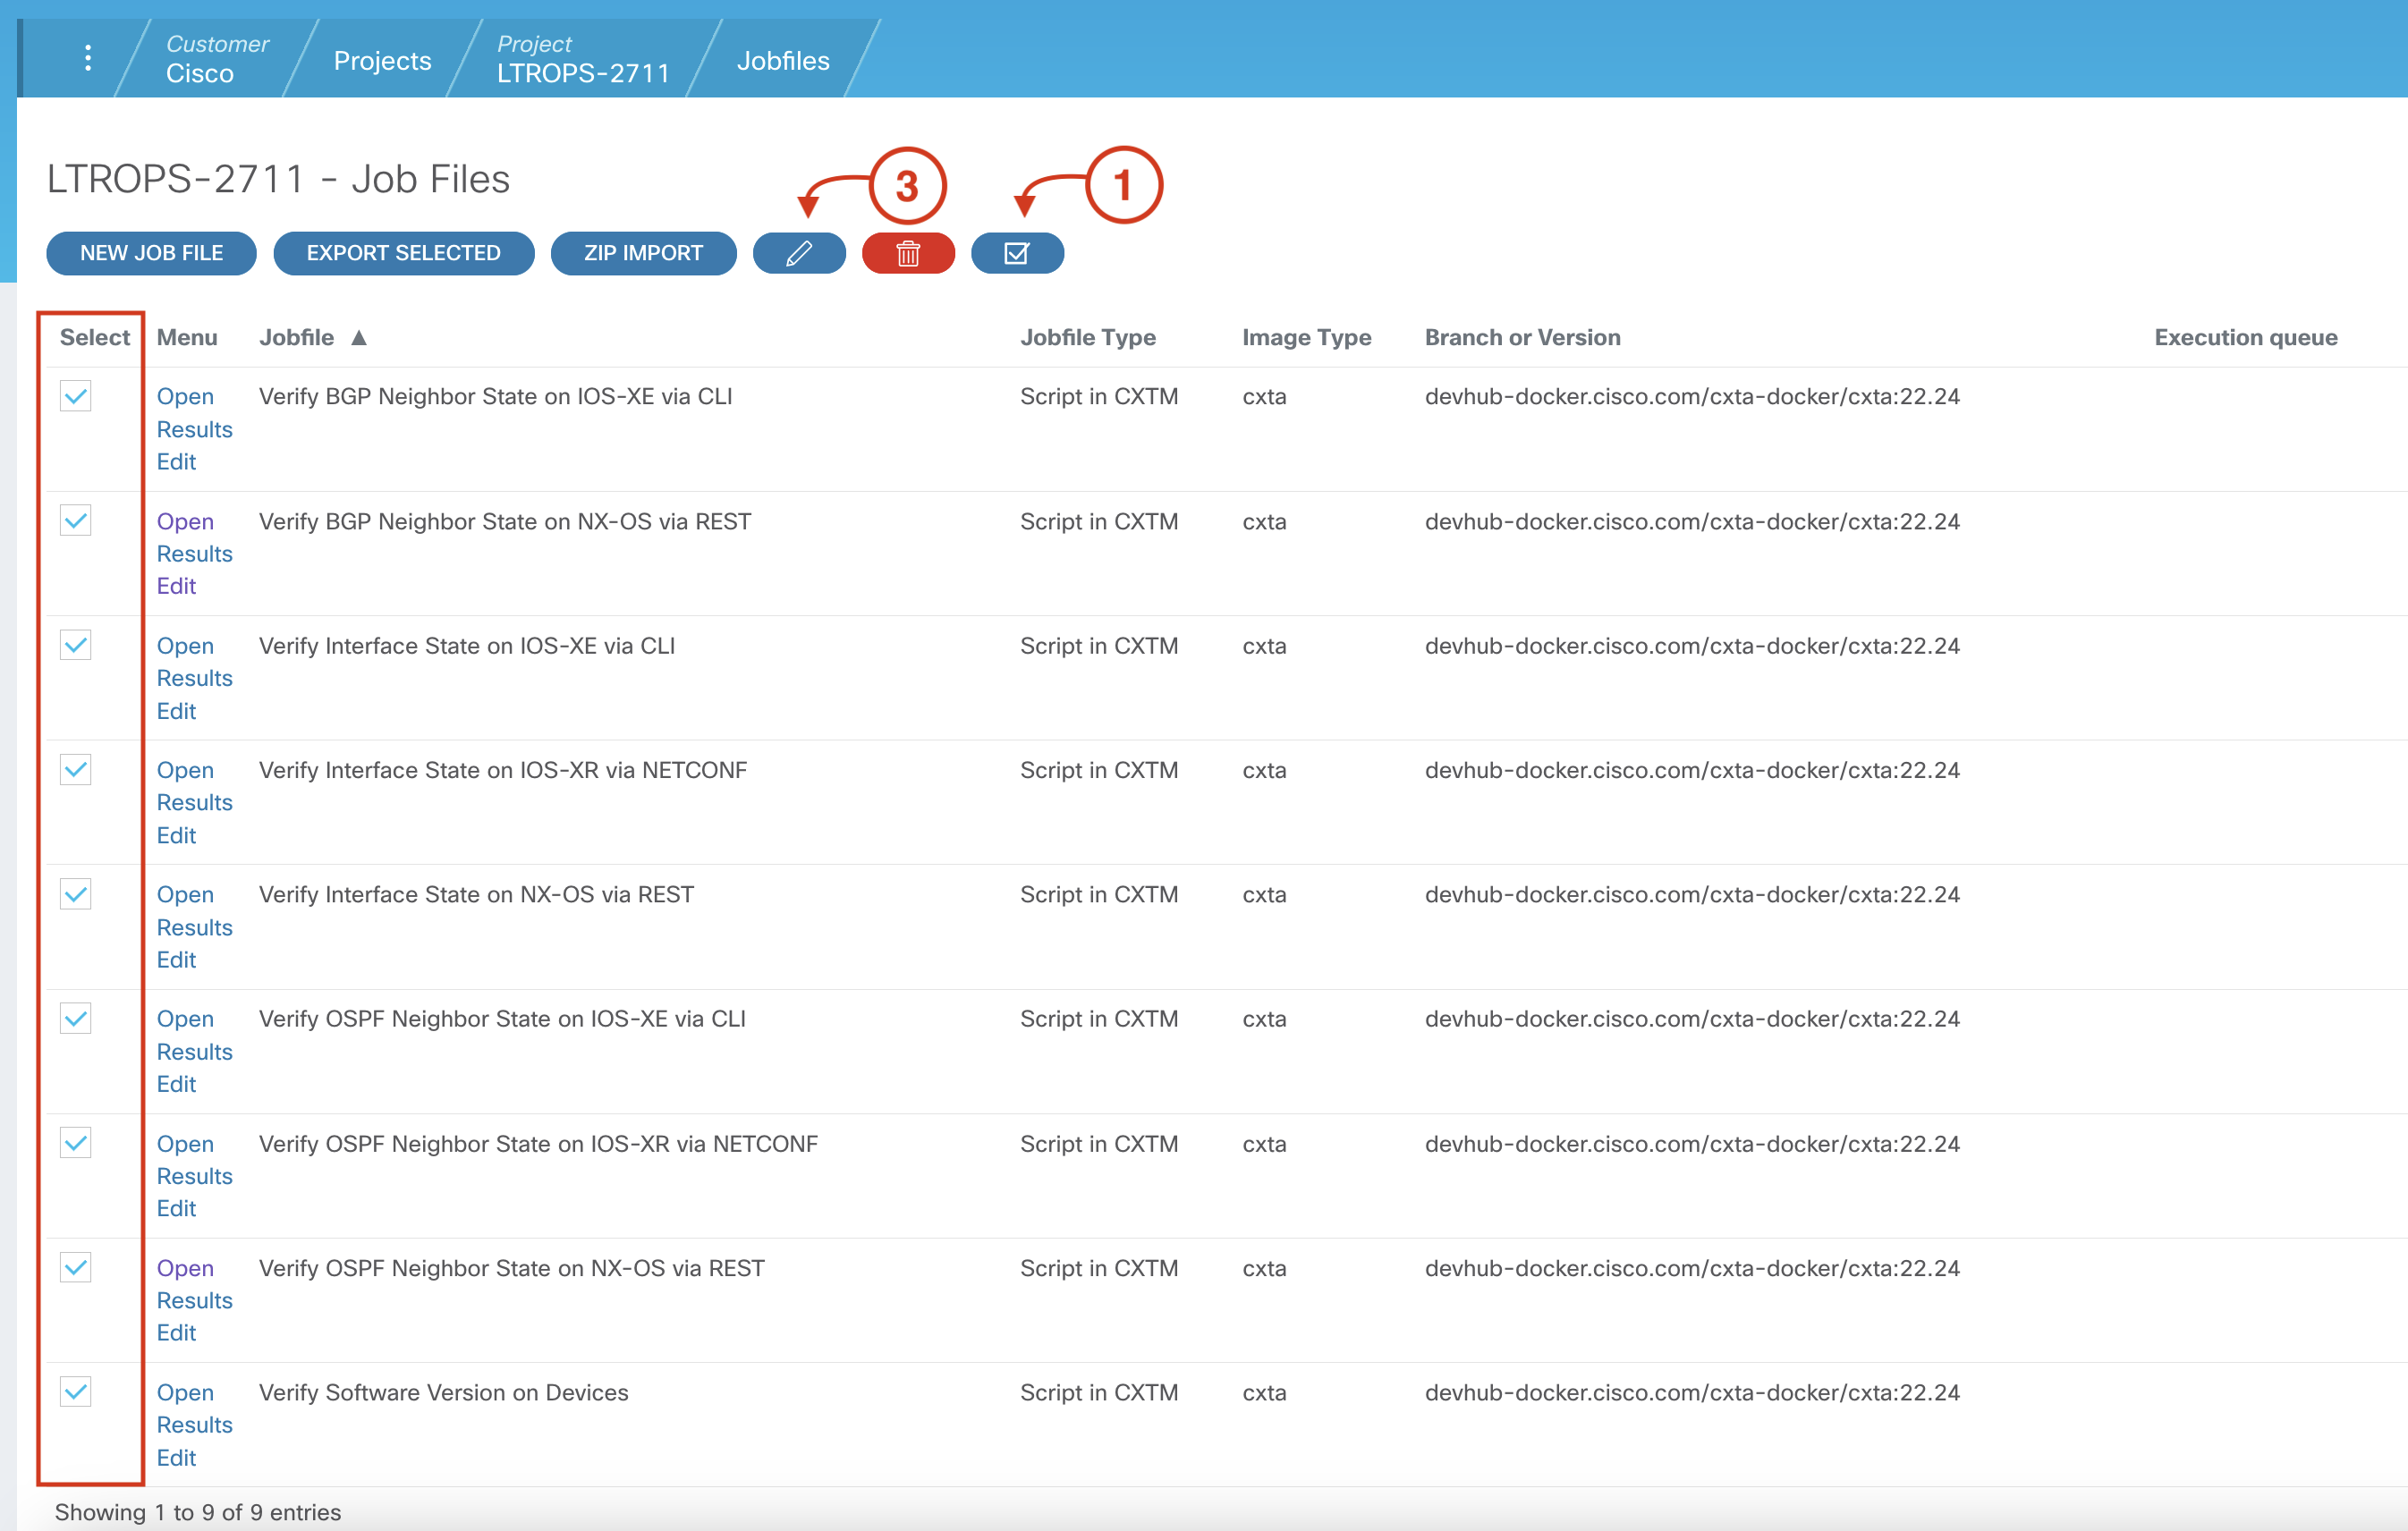Click 'Showing 1 to 9 of 9 entries' text
This screenshot has width=2408, height=1531.
tap(198, 1512)
